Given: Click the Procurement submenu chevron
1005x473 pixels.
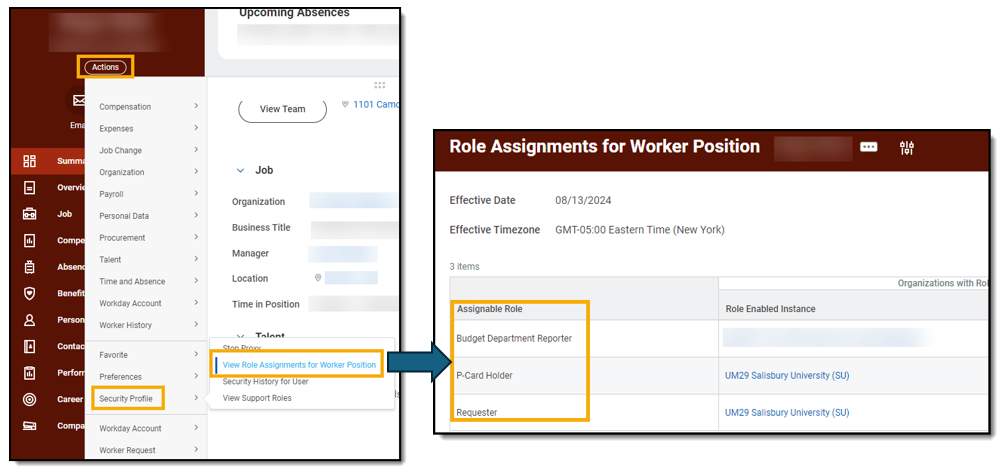Looking at the screenshot, I should pyautogui.click(x=196, y=237).
